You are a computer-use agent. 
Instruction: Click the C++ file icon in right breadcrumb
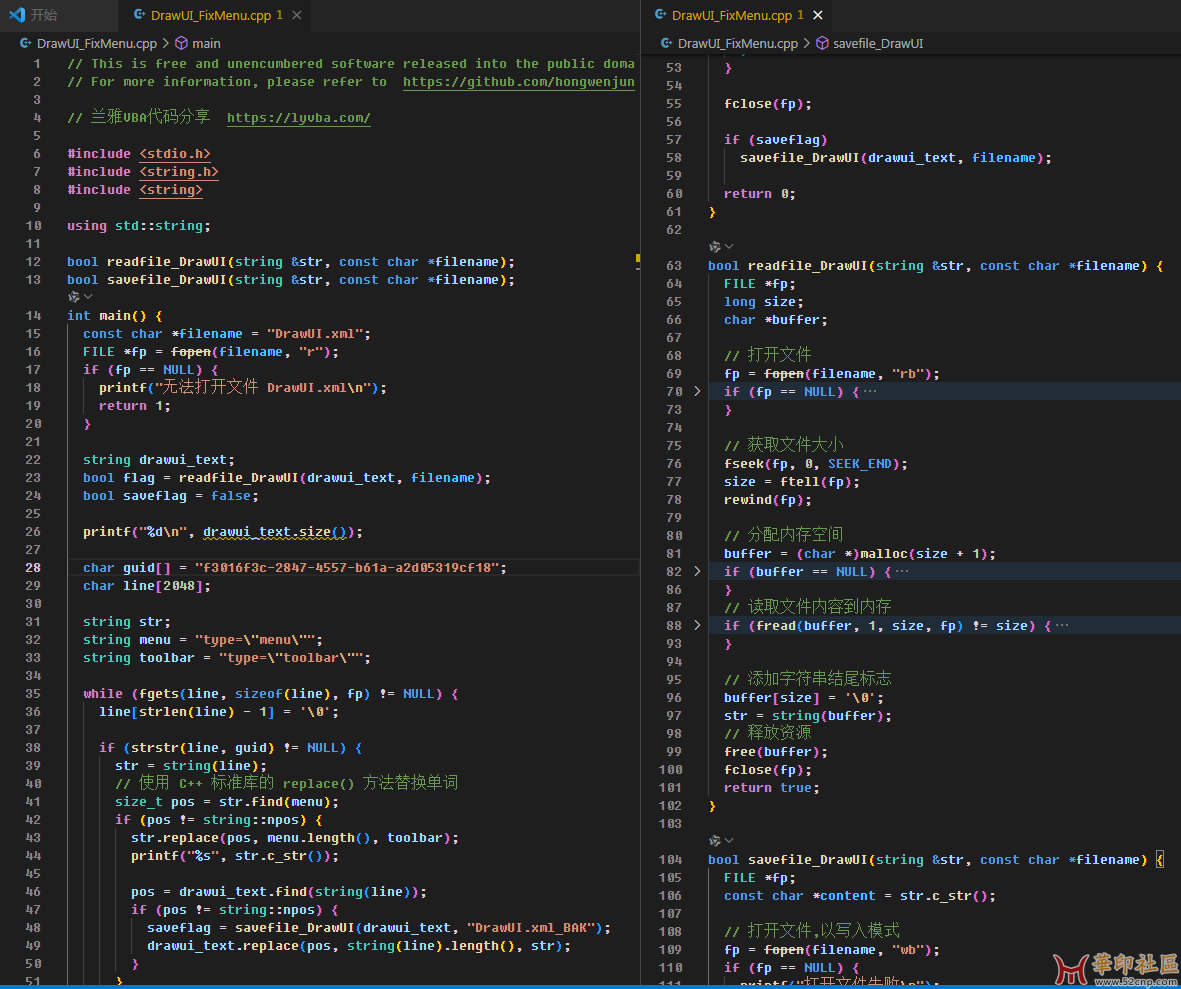(666, 44)
